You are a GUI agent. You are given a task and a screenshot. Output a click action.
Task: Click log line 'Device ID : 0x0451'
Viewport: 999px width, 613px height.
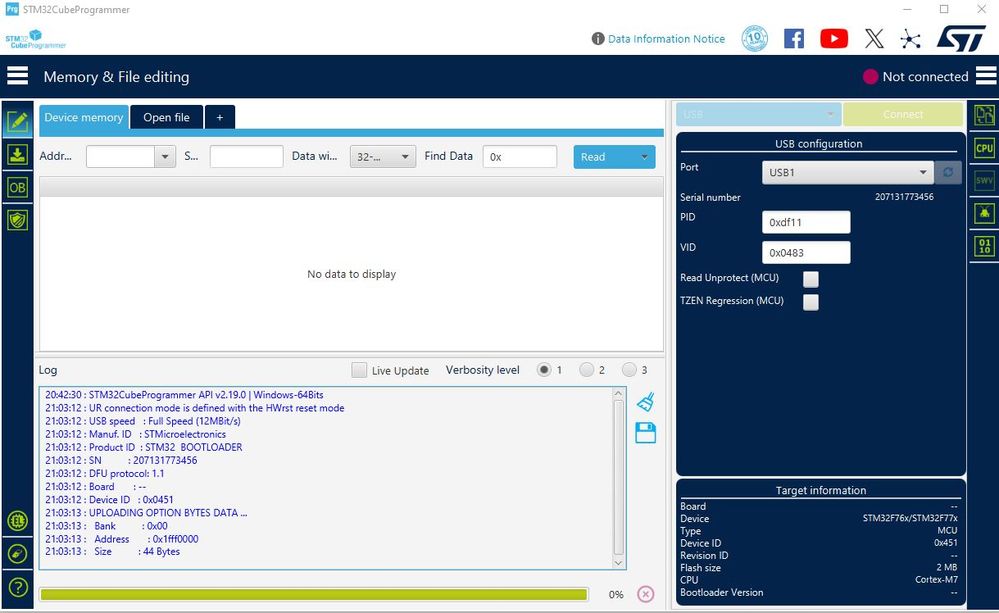[109, 500]
